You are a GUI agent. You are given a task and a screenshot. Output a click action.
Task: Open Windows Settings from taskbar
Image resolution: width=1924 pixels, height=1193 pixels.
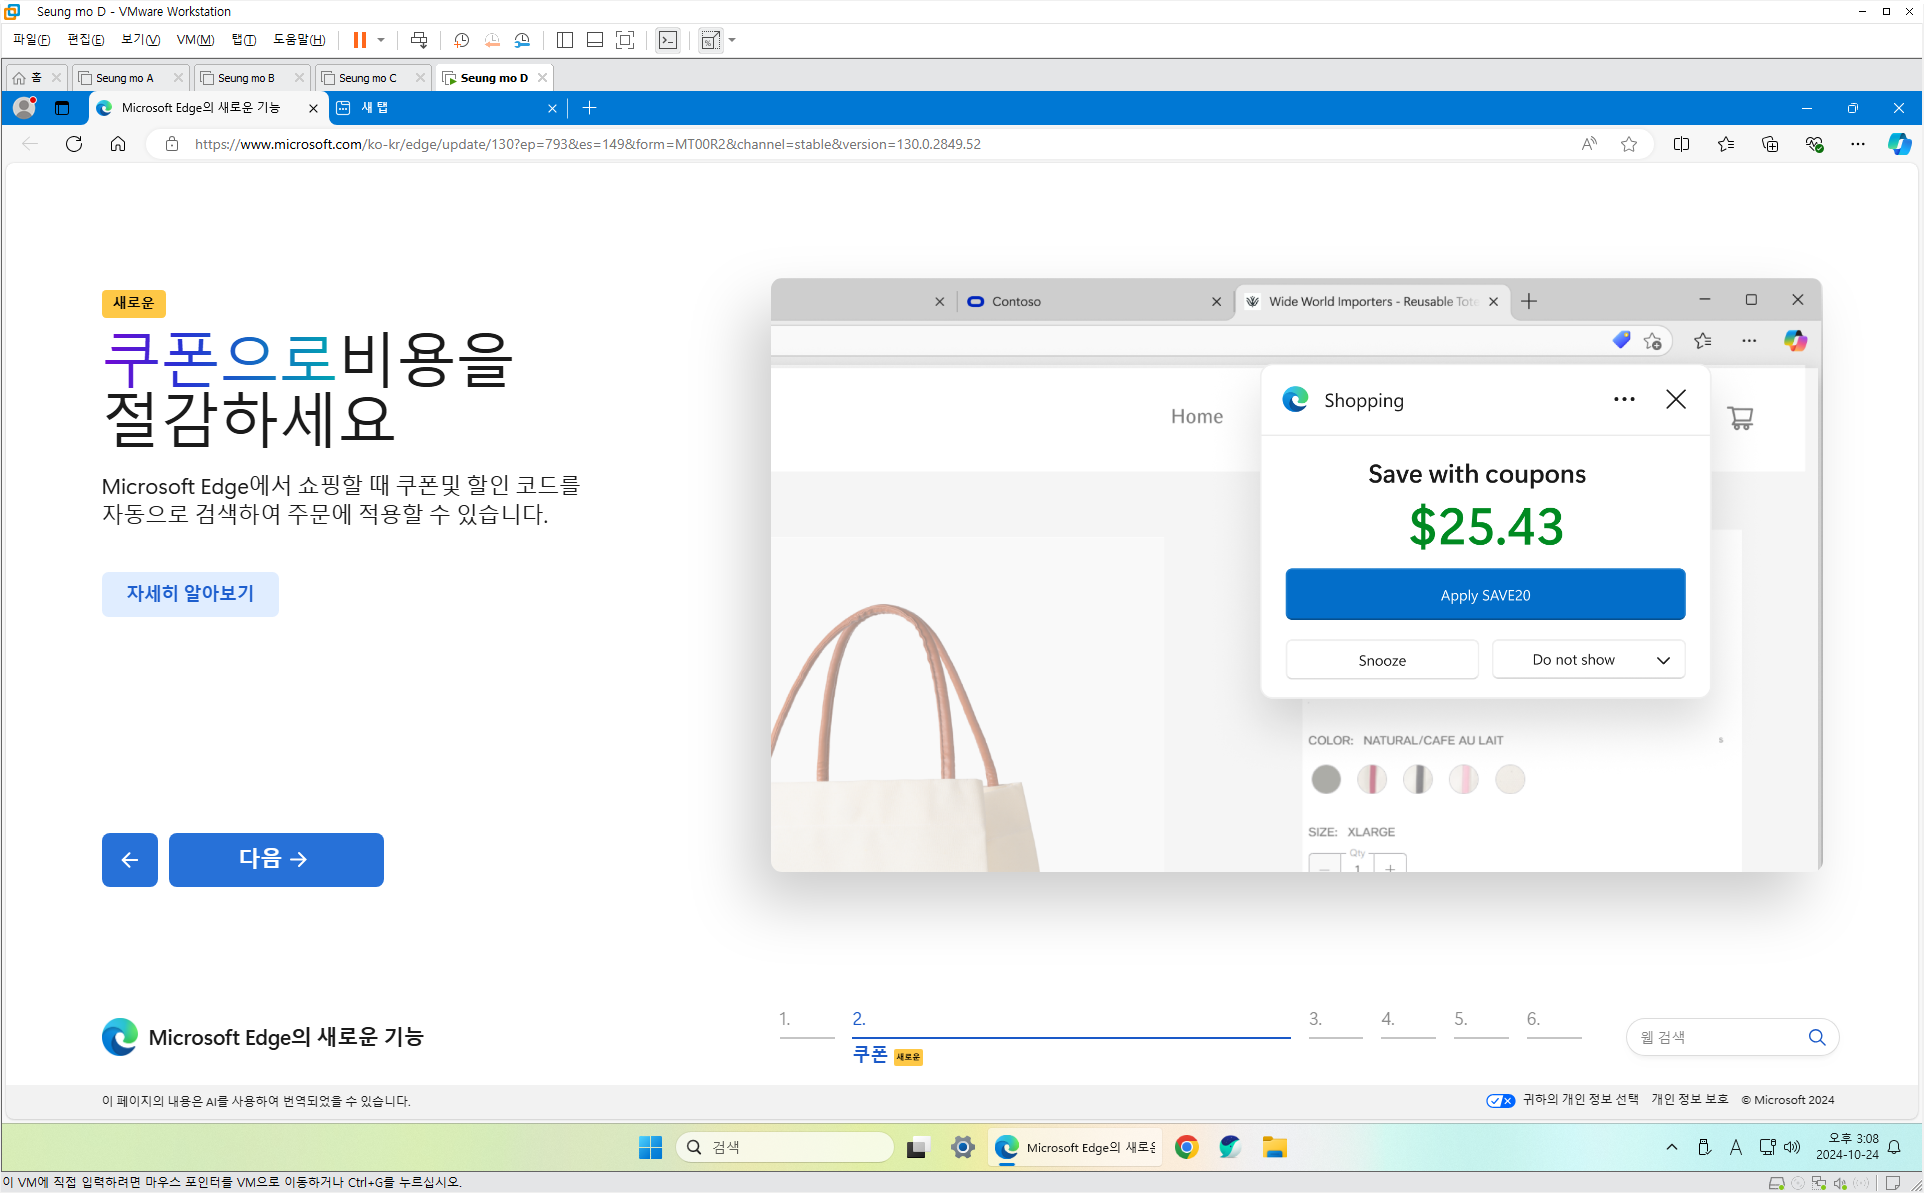click(x=963, y=1147)
